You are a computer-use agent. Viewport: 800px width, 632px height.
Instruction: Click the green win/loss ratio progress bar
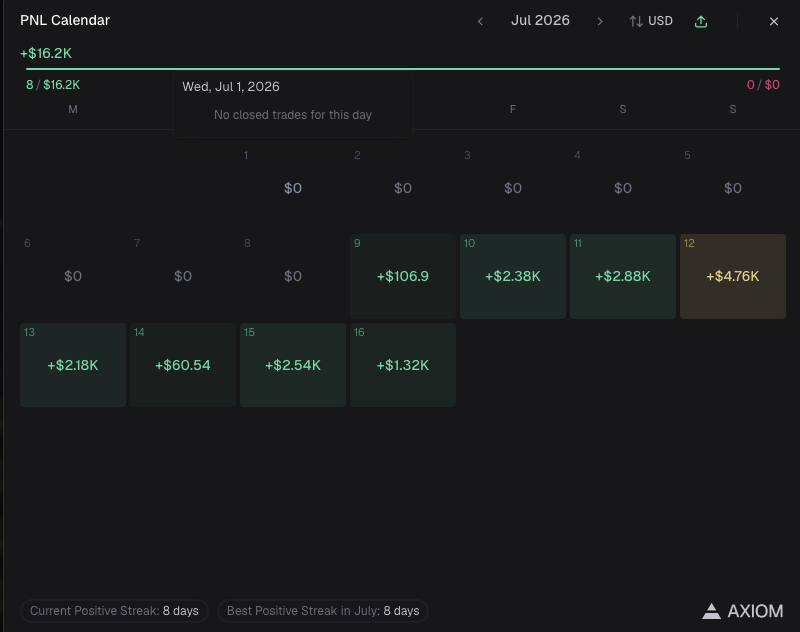click(x=403, y=68)
